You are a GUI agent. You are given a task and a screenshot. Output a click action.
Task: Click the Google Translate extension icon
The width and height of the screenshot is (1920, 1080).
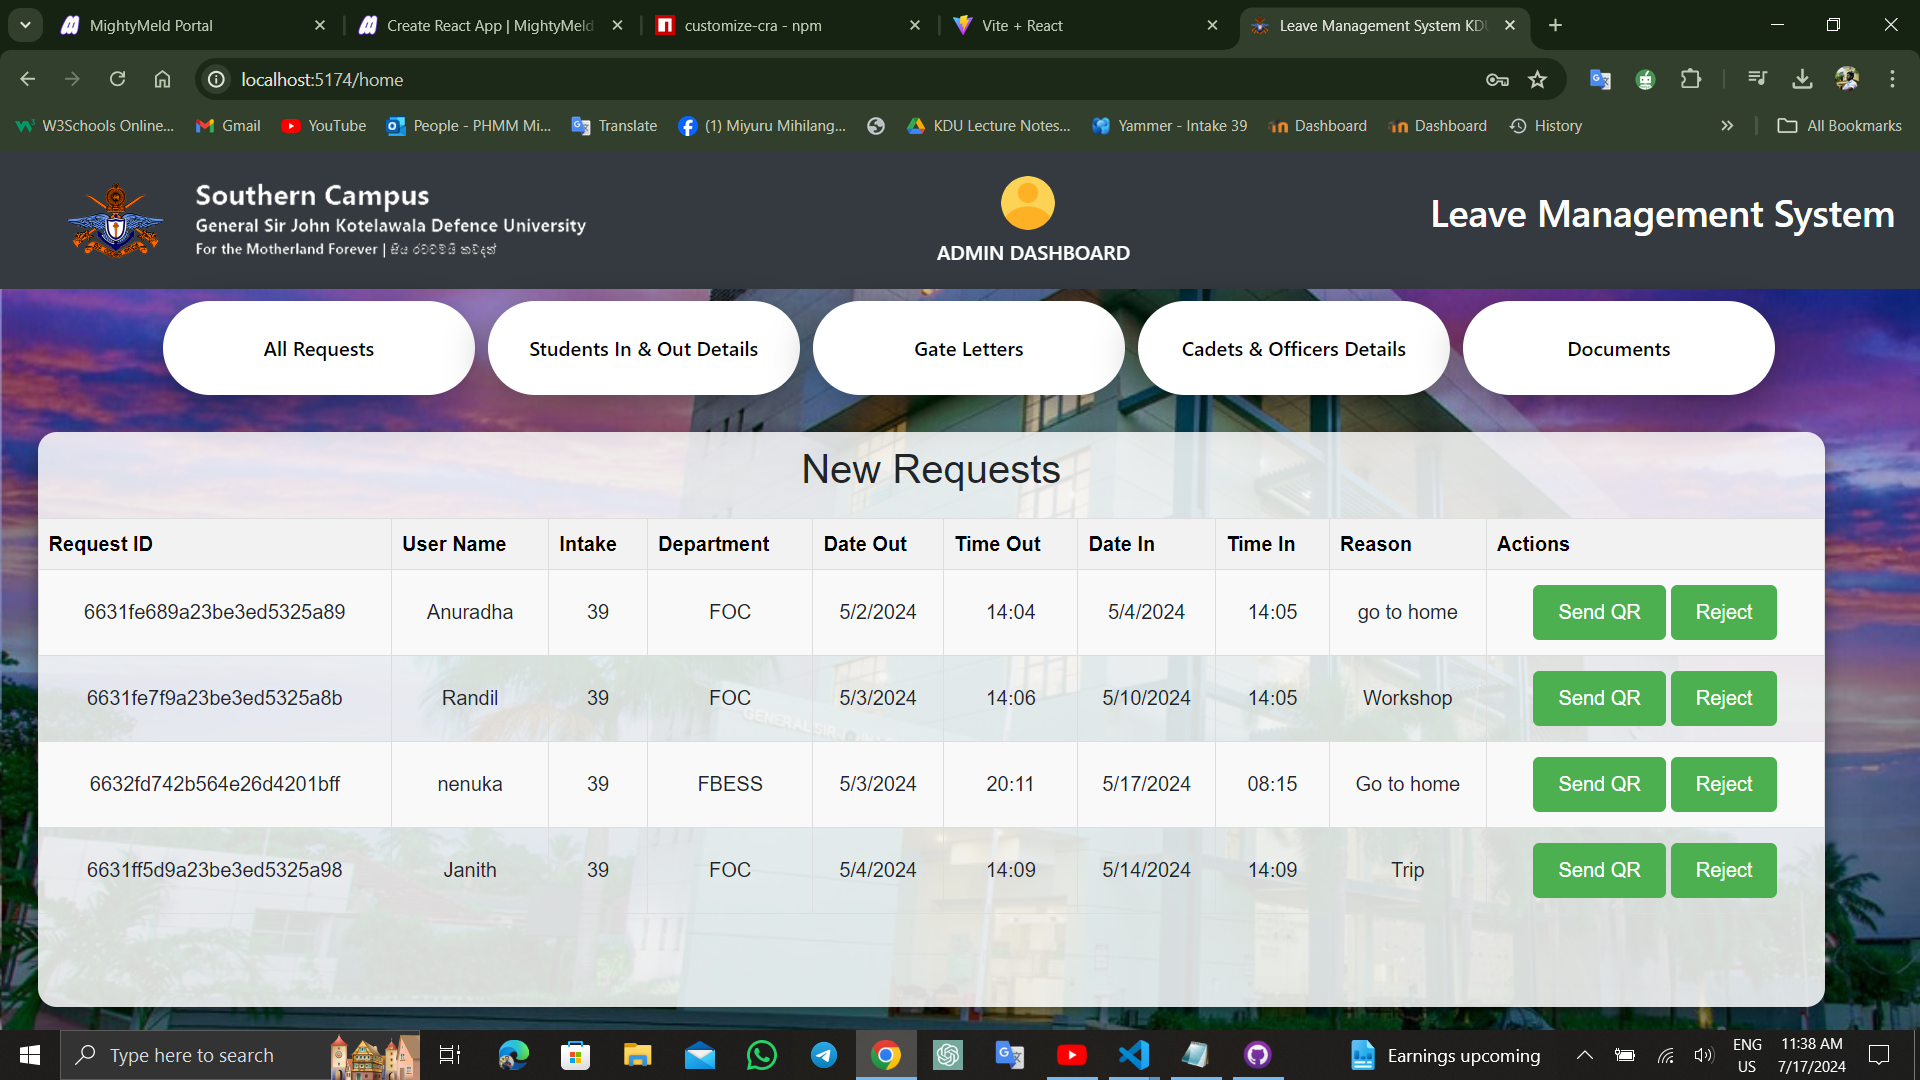tap(1600, 79)
